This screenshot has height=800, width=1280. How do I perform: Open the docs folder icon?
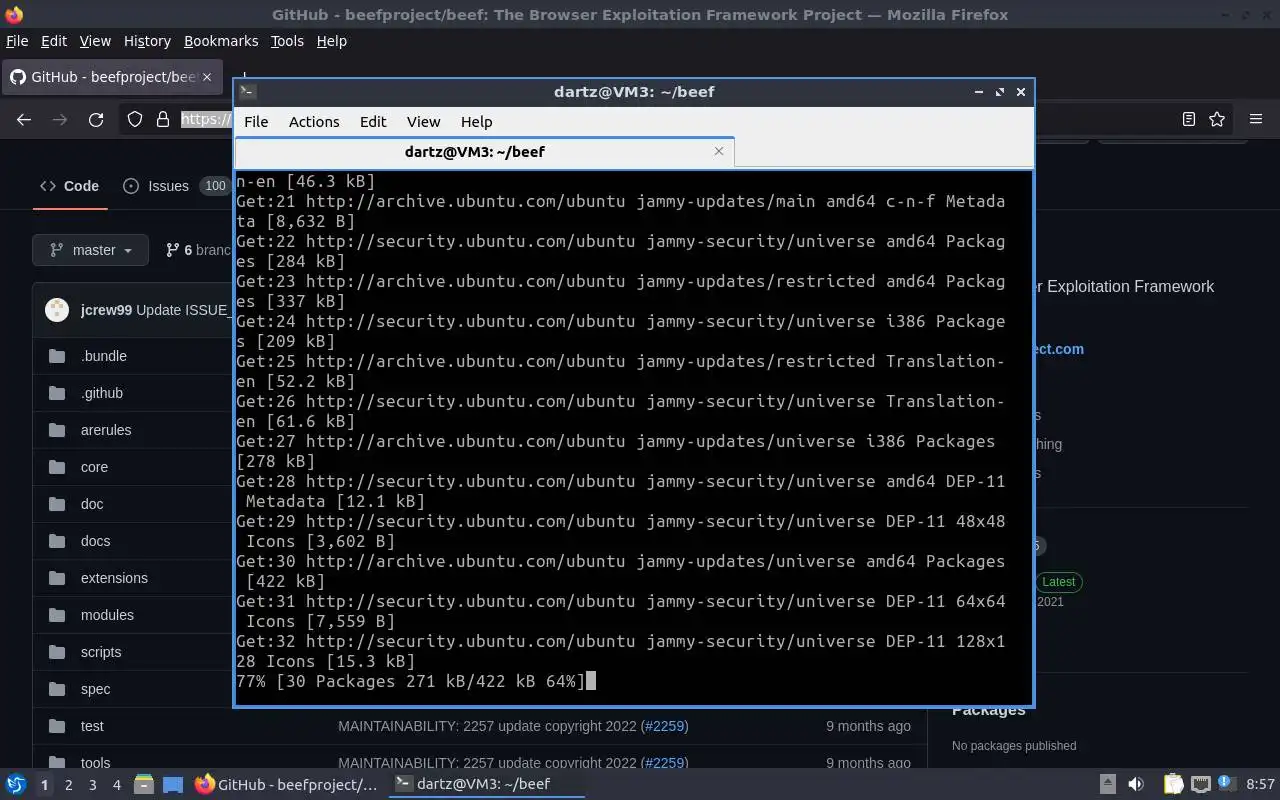[57, 541]
